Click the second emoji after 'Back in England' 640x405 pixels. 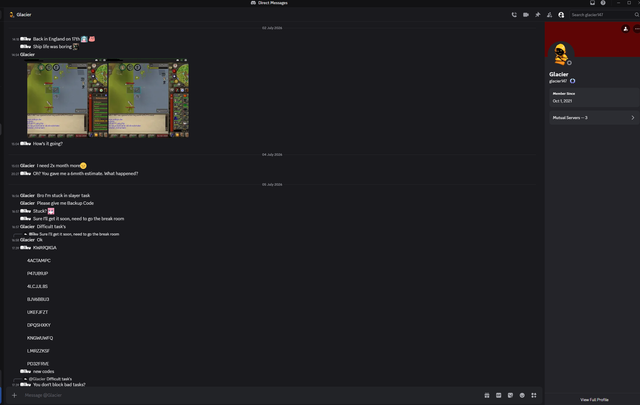[92, 39]
